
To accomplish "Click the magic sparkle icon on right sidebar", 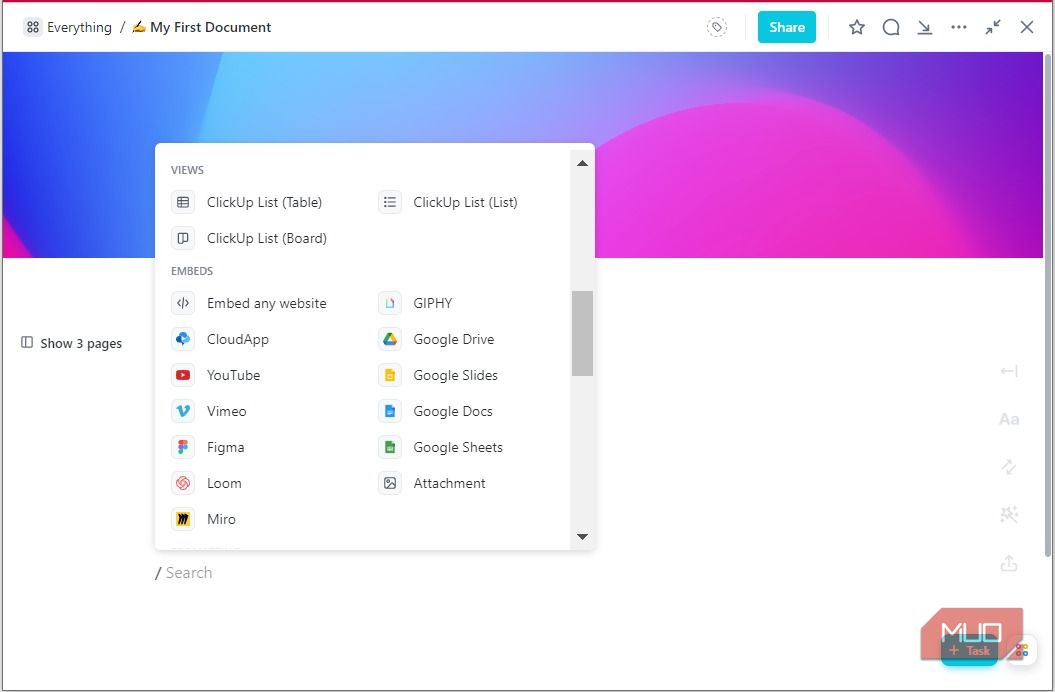I will 1009,515.
